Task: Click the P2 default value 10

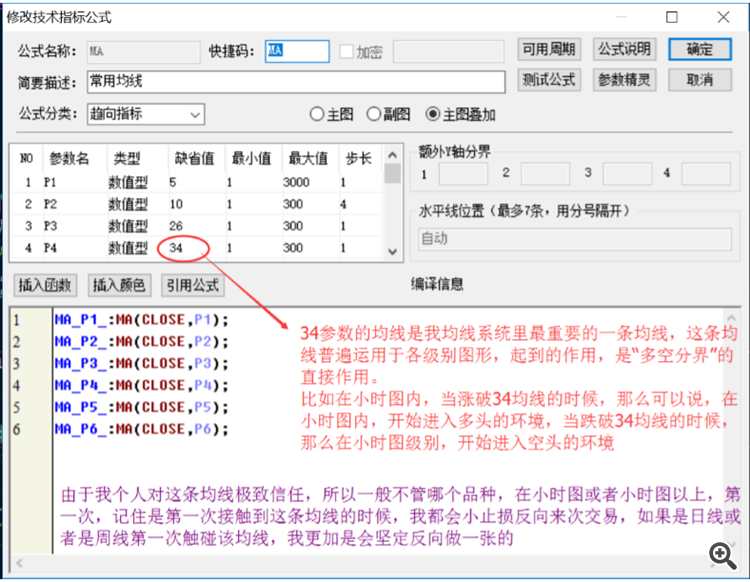Action: [x=176, y=204]
